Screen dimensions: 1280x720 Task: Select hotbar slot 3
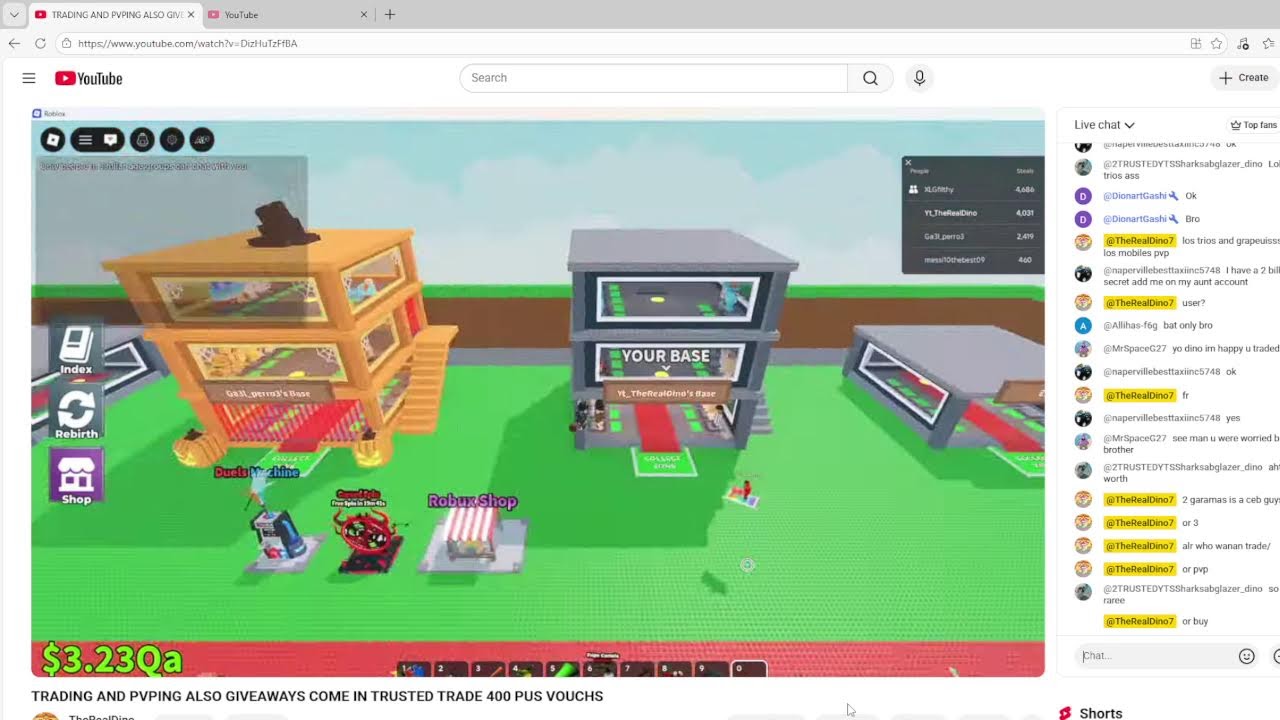point(486,668)
